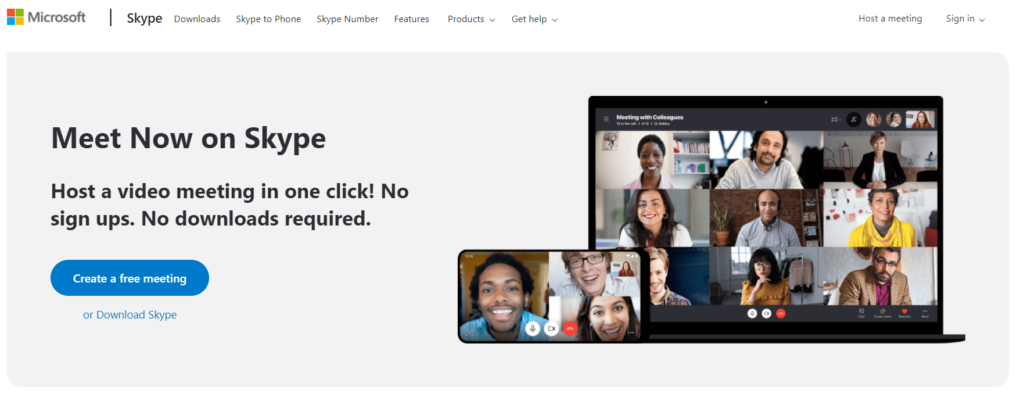Click microphone icon on phone image

[533, 328]
